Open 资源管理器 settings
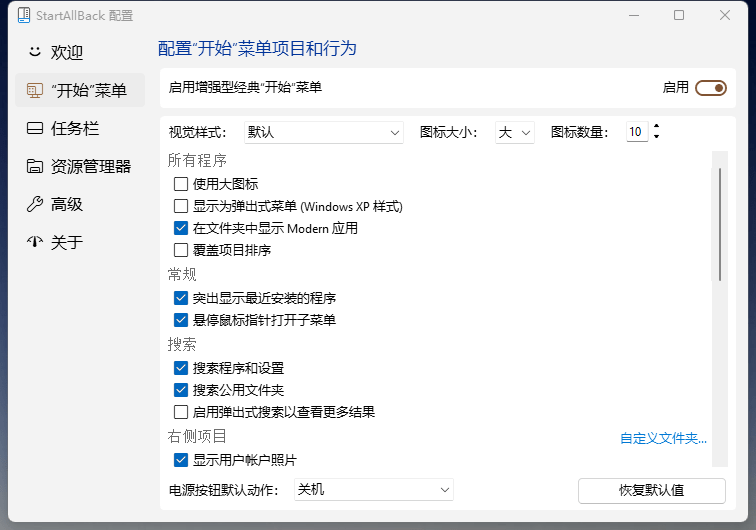Image resolution: width=756 pixels, height=530 pixels. coord(80,166)
